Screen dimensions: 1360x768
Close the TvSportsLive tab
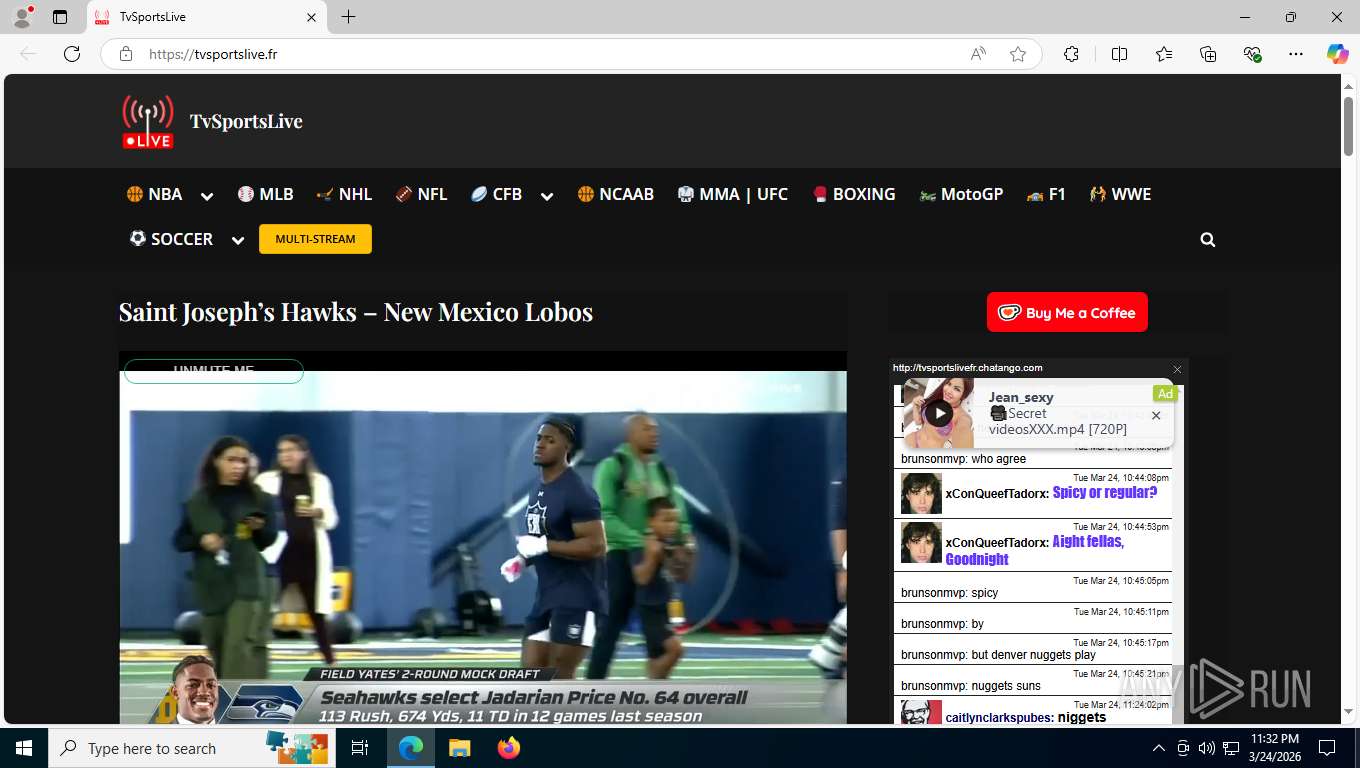point(311,17)
